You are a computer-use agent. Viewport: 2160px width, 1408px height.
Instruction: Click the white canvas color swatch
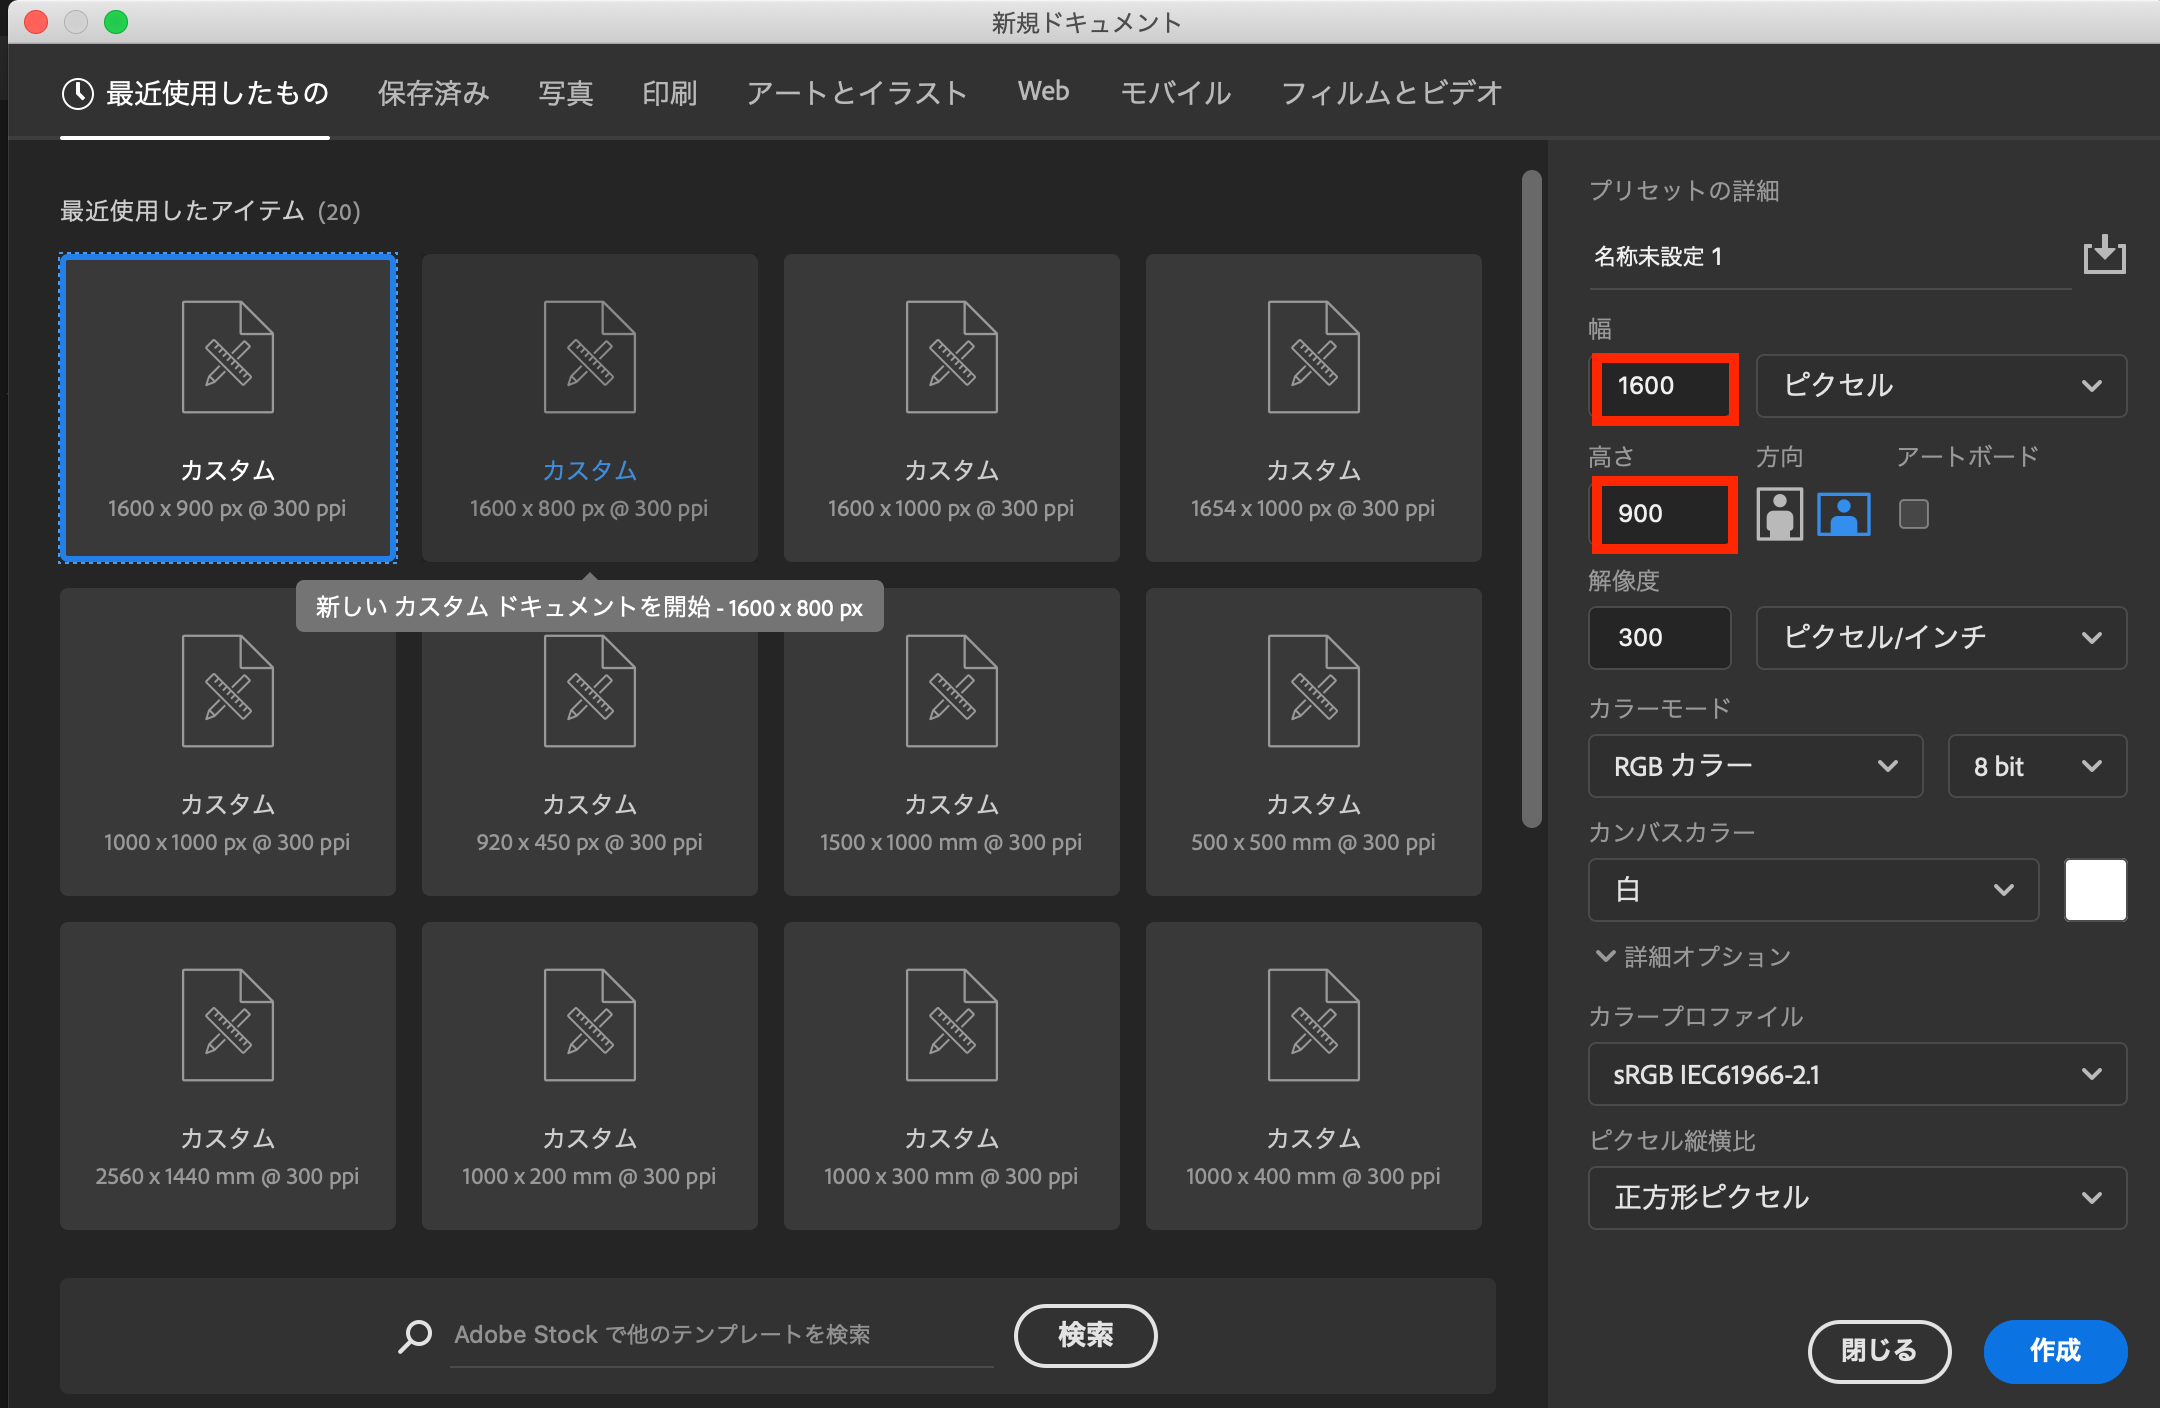pos(2095,890)
